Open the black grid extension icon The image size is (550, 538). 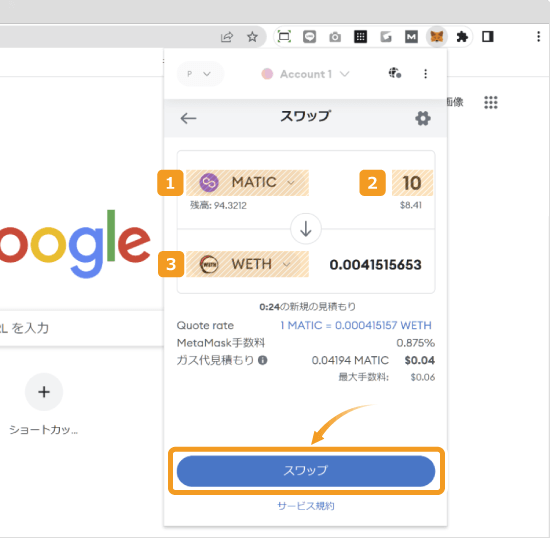(x=361, y=36)
